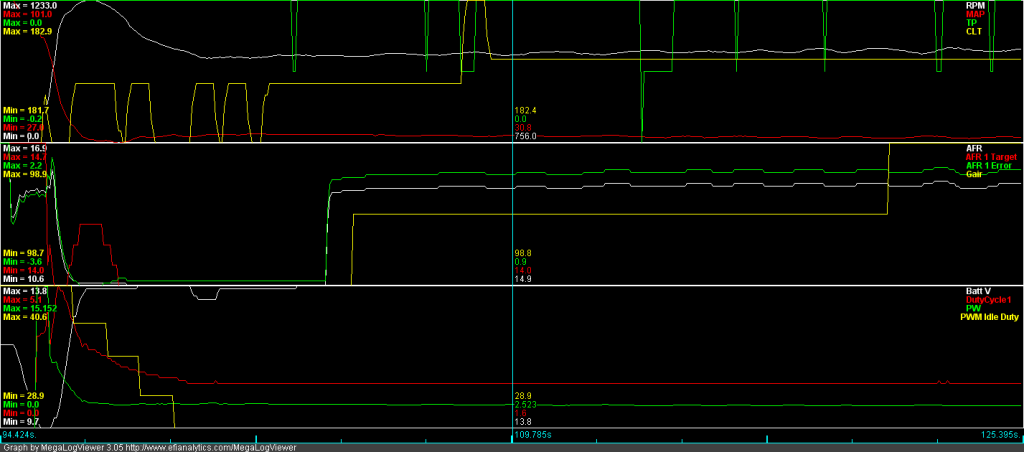The height and width of the screenshot is (452, 1024).
Task: Click the 125.395s end time label
Action: (1000, 434)
